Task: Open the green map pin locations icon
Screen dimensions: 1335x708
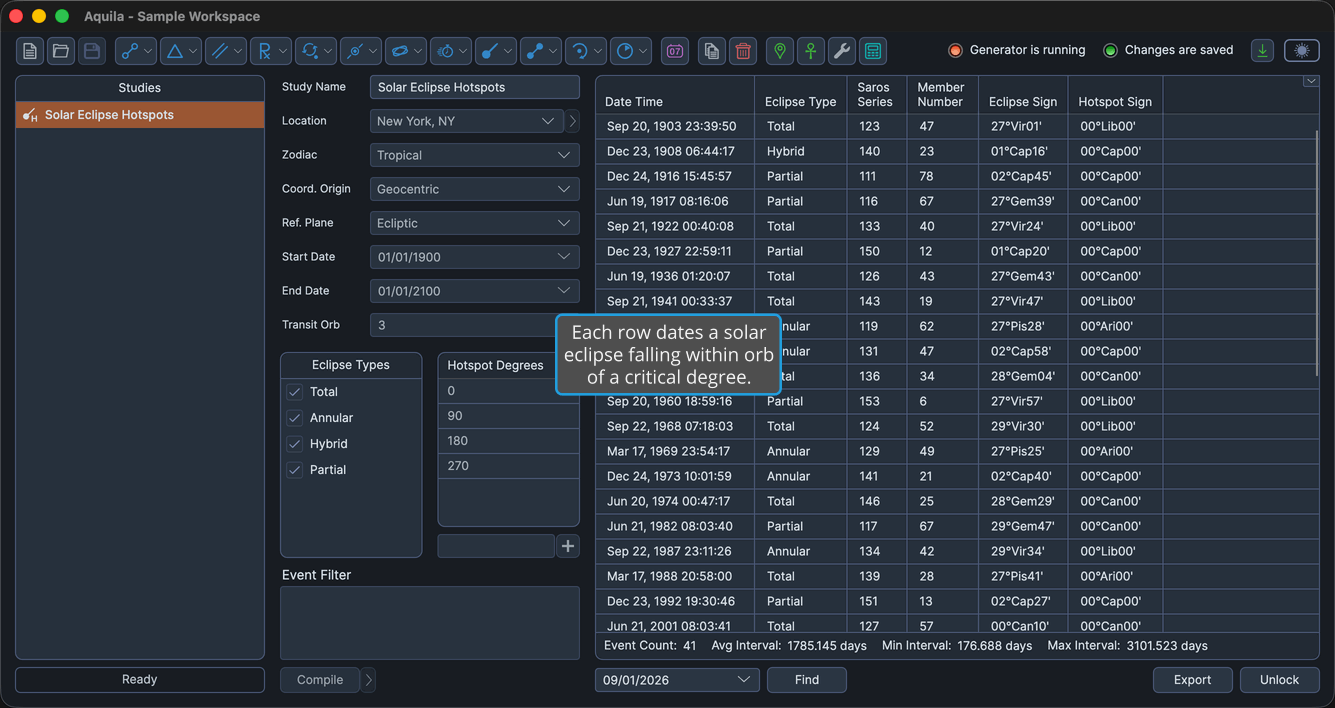Action: point(780,51)
